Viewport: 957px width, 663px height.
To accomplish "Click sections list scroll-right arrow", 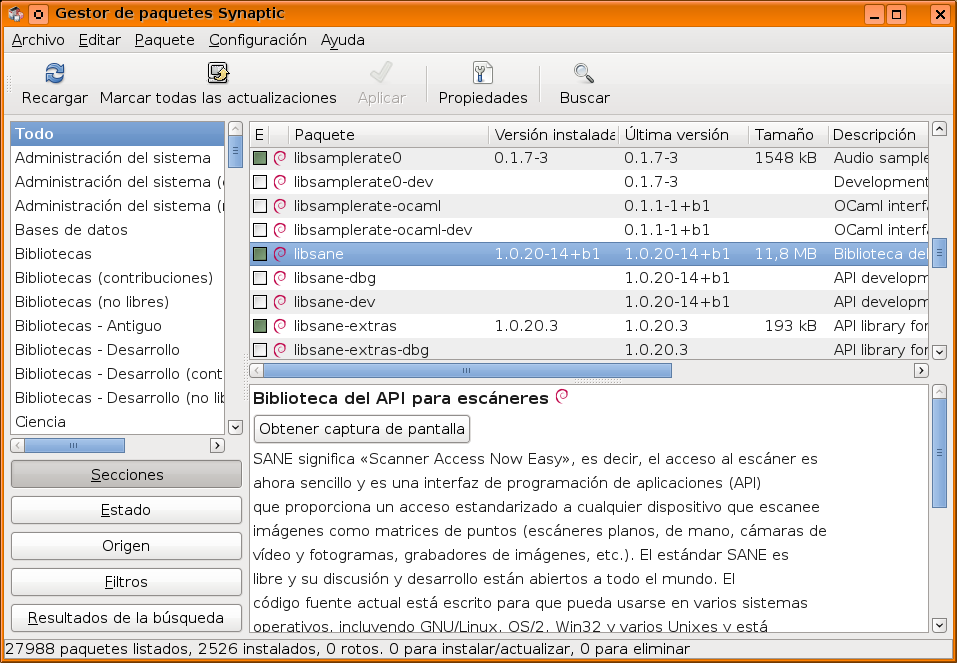I will [x=217, y=446].
